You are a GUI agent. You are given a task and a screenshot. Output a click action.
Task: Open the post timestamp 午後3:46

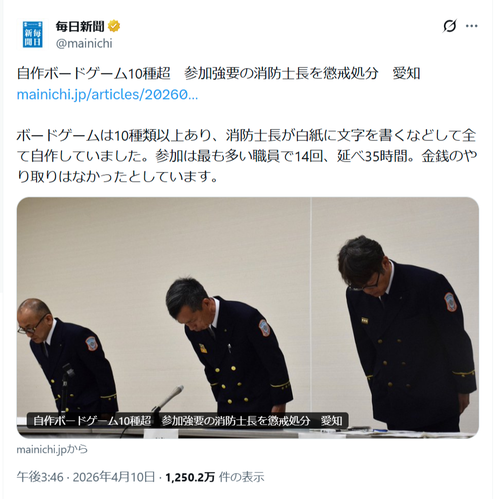tap(40, 477)
